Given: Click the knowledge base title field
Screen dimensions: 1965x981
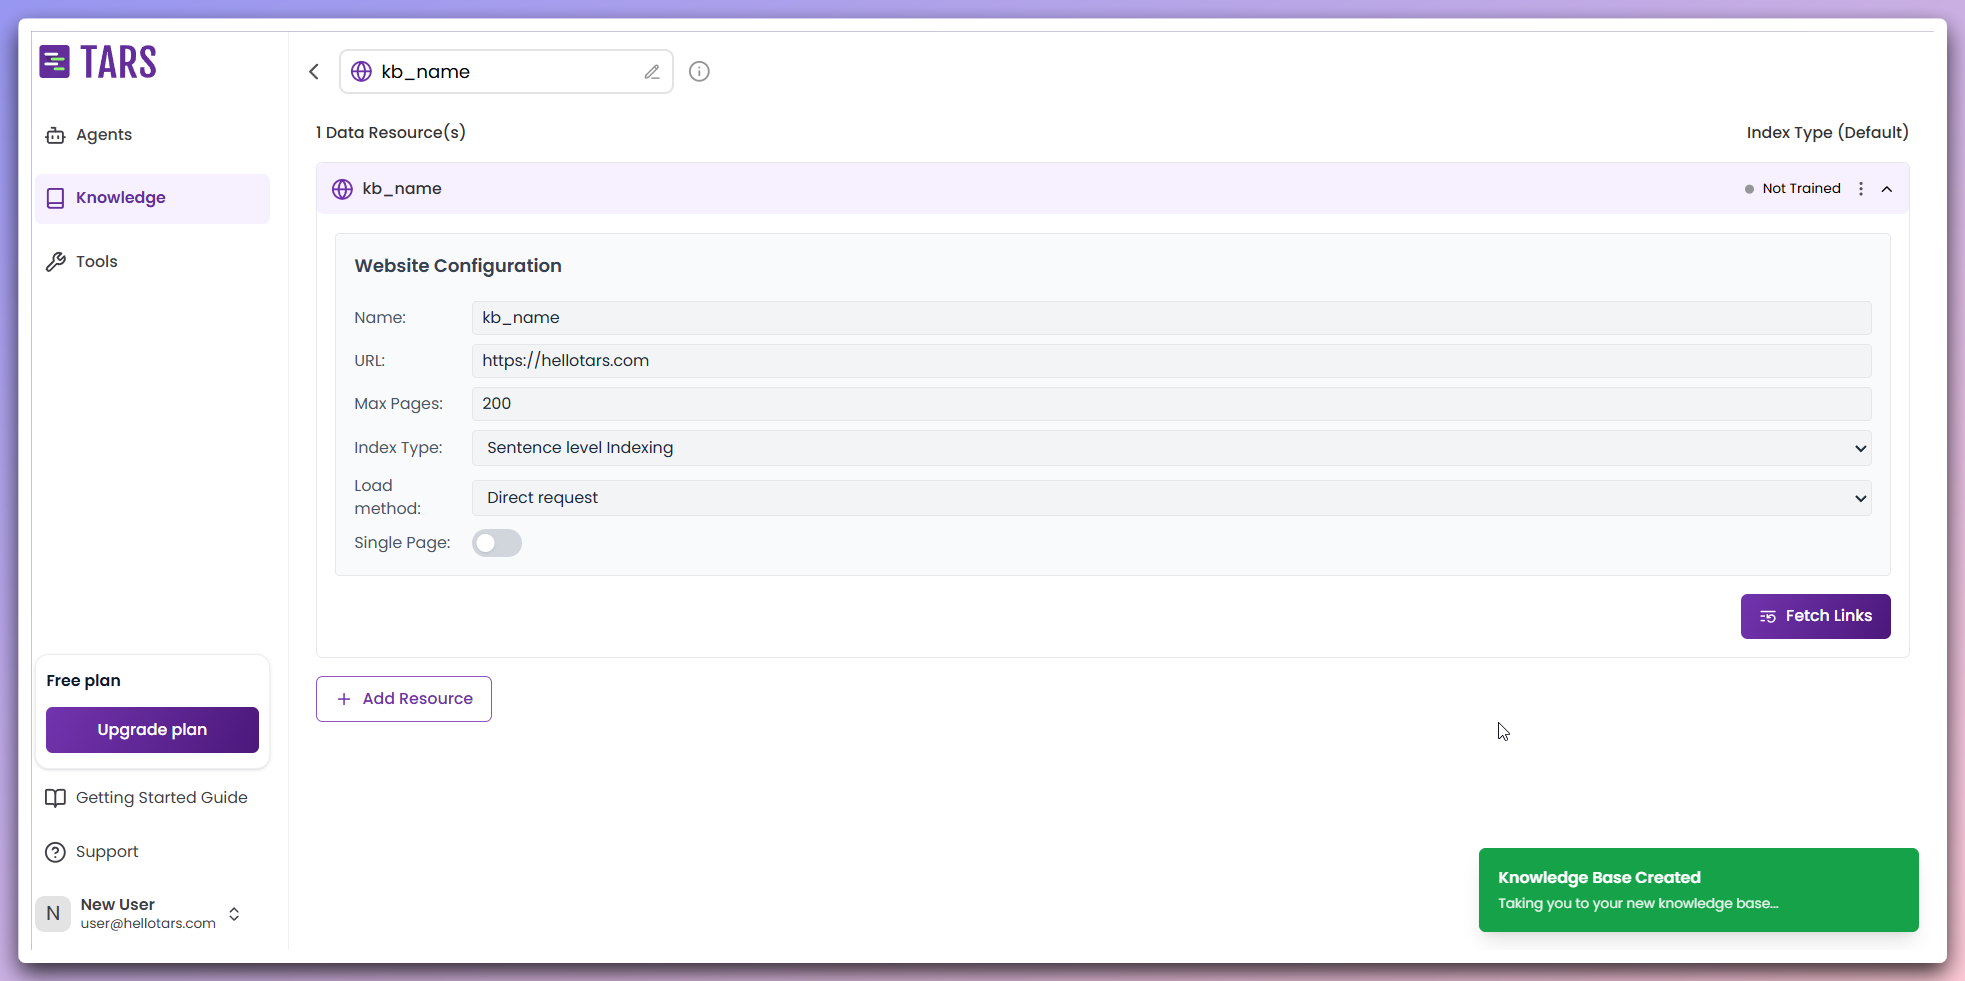Looking at the screenshot, I should [x=506, y=72].
